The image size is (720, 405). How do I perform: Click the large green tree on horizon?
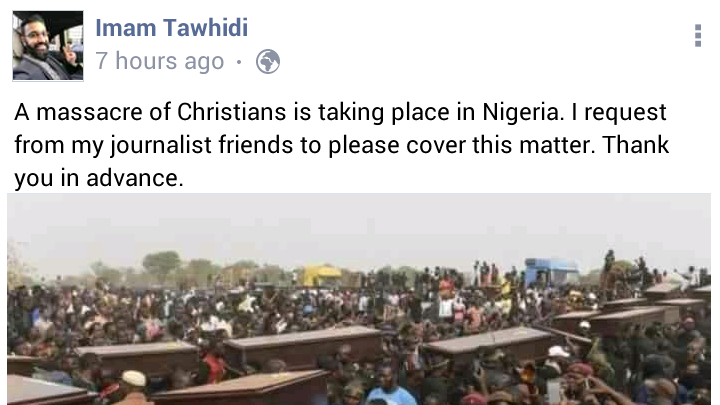(x=162, y=263)
